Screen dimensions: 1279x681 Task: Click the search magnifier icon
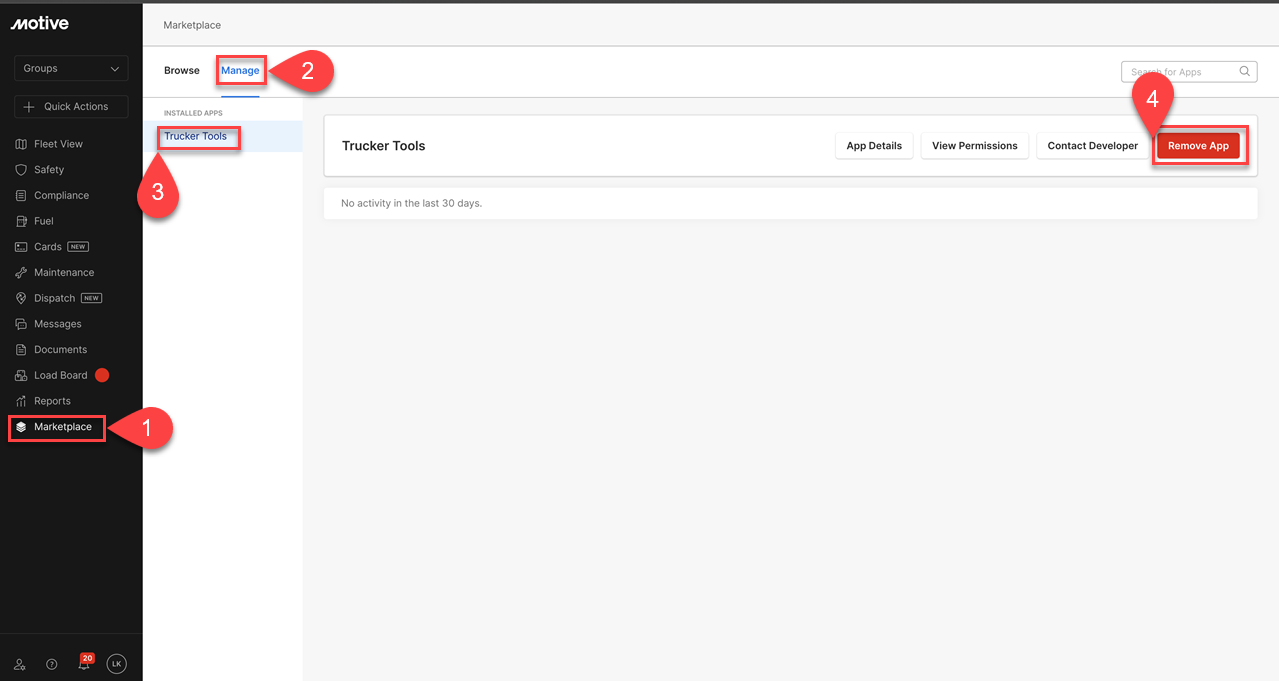[x=1245, y=71]
